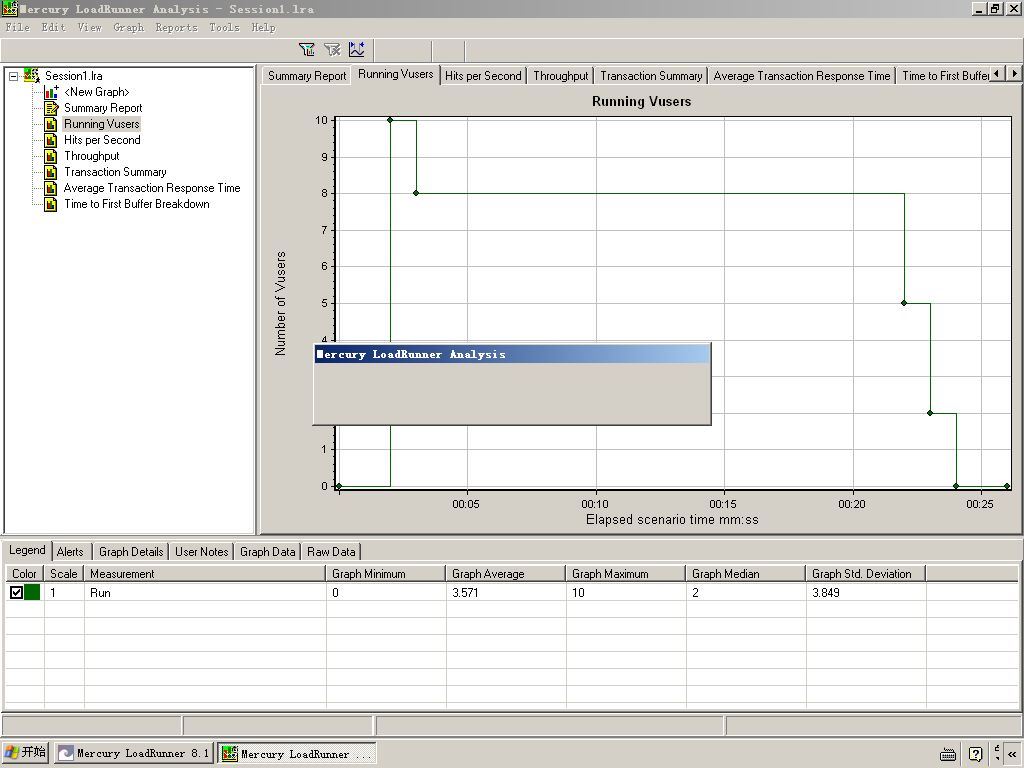Open the User Notes tab

pos(201,552)
